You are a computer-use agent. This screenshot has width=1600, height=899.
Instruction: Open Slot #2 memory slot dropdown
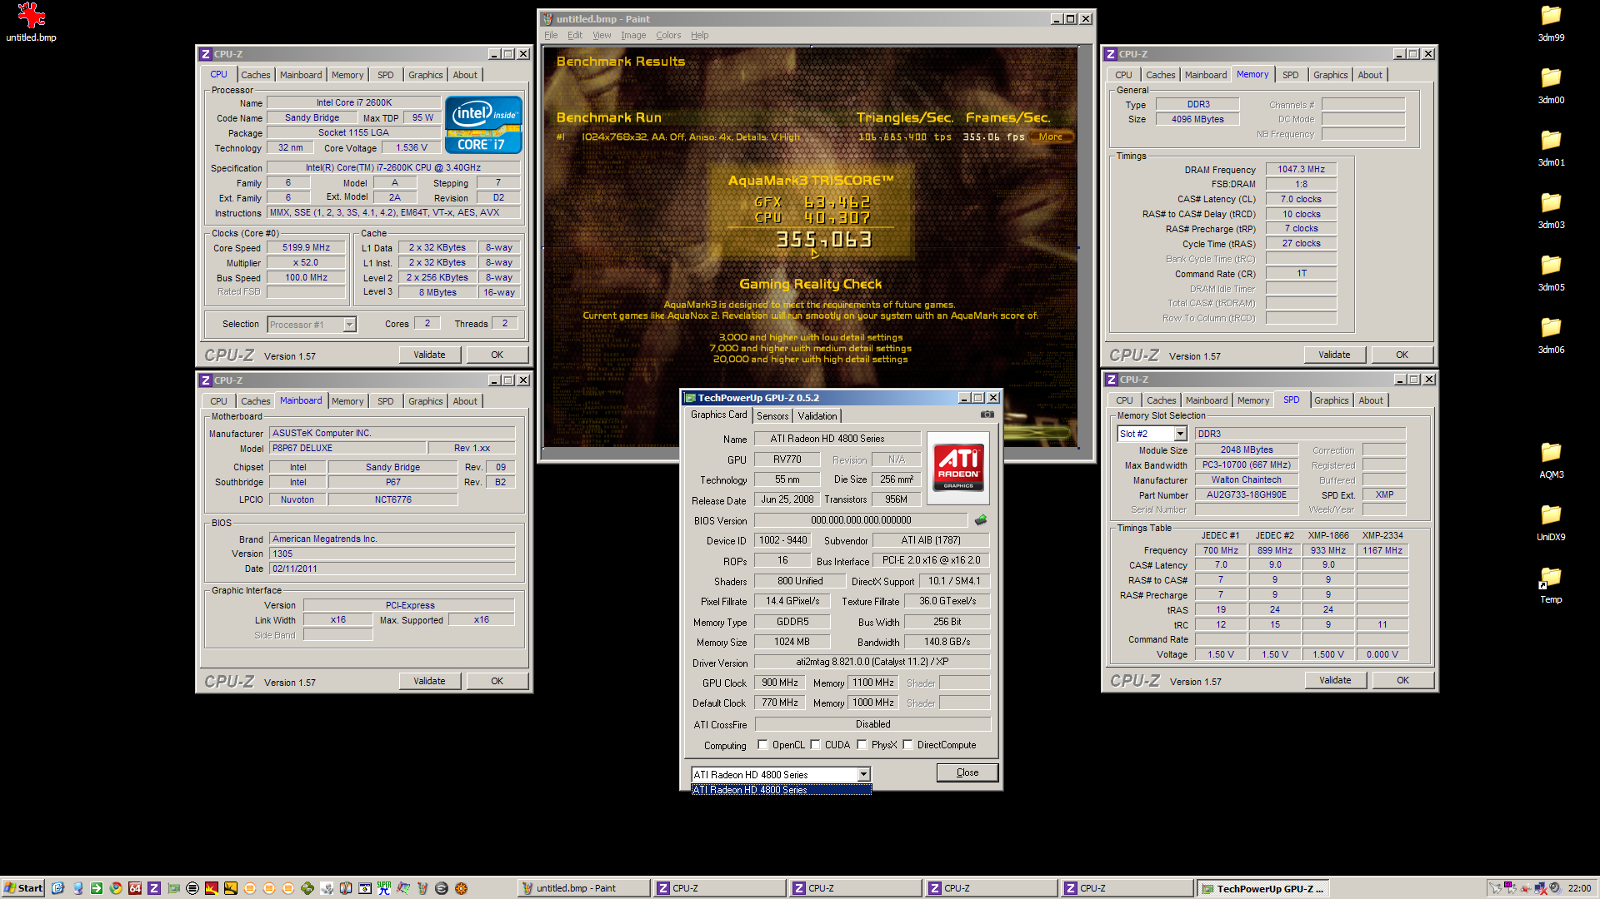point(1180,434)
